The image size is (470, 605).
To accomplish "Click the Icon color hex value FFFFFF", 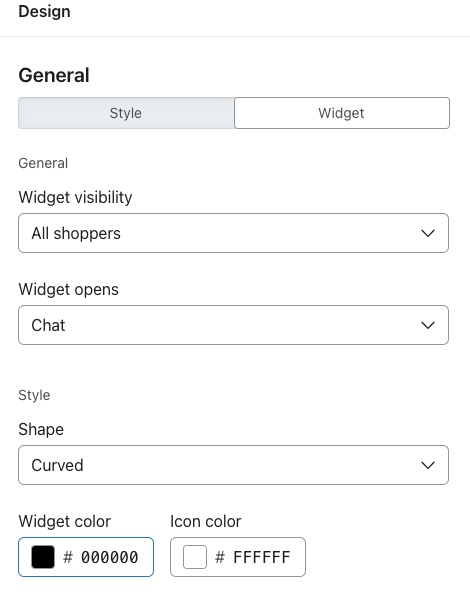I will point(262,557).
